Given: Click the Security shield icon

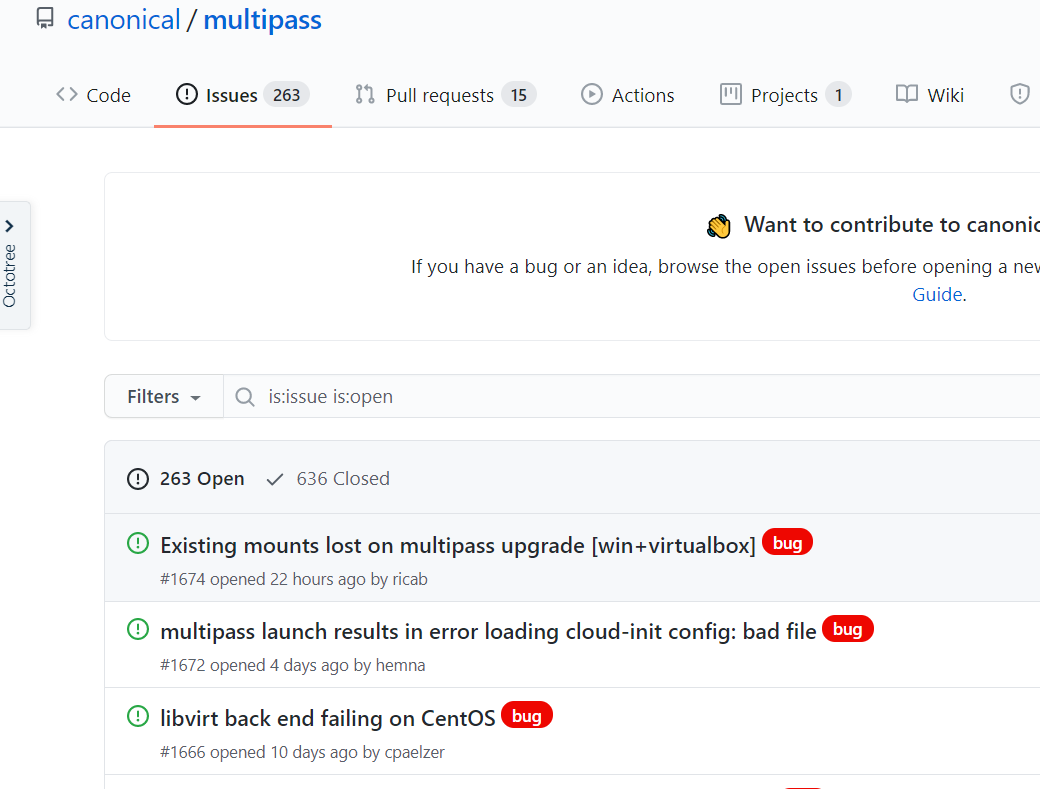Looking at the screenshot, I should [x=1019, y=94].
